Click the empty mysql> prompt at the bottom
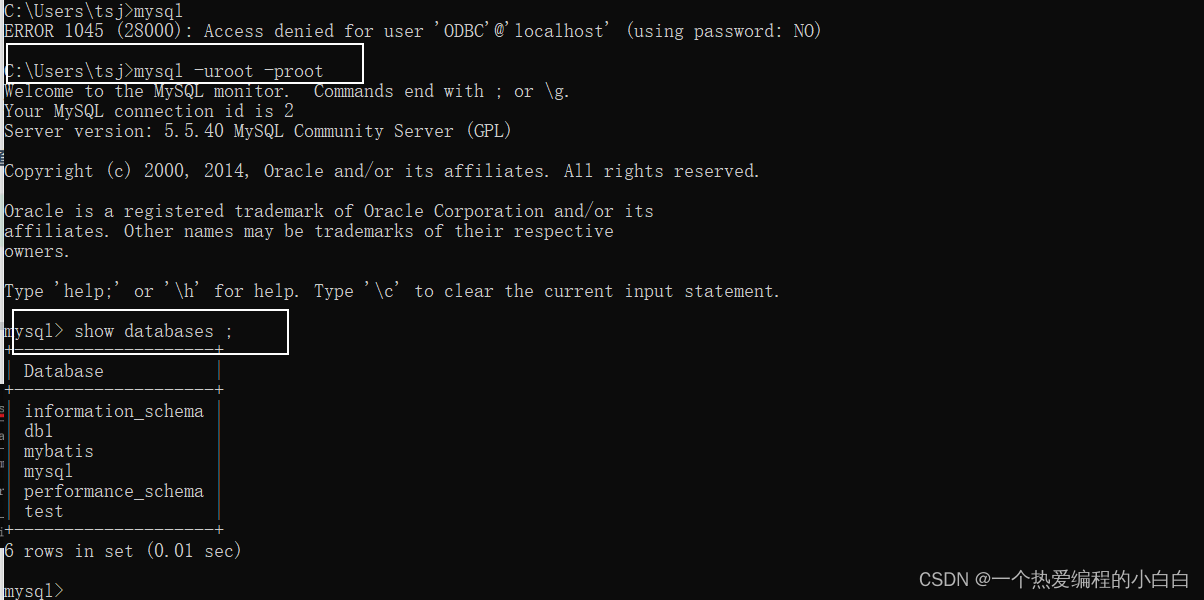Screen dimensions: 1204x600 tap(34, 591)
